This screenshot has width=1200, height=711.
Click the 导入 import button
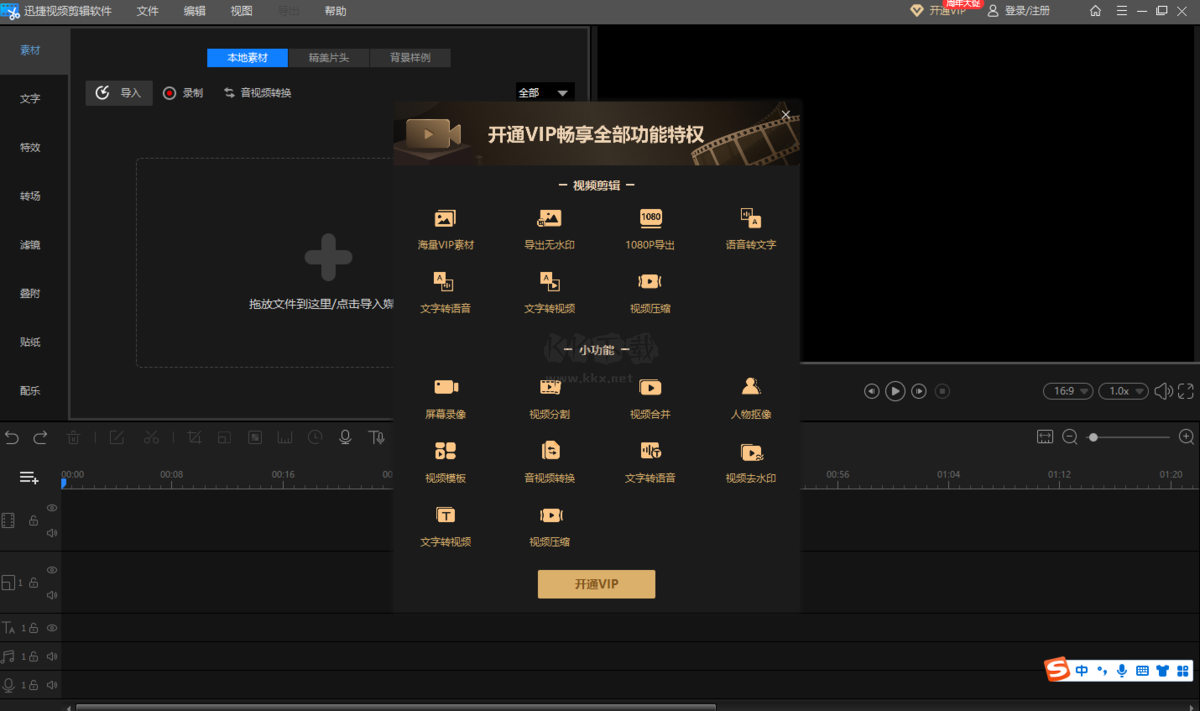pyautogui.click(x=119, y=92)
